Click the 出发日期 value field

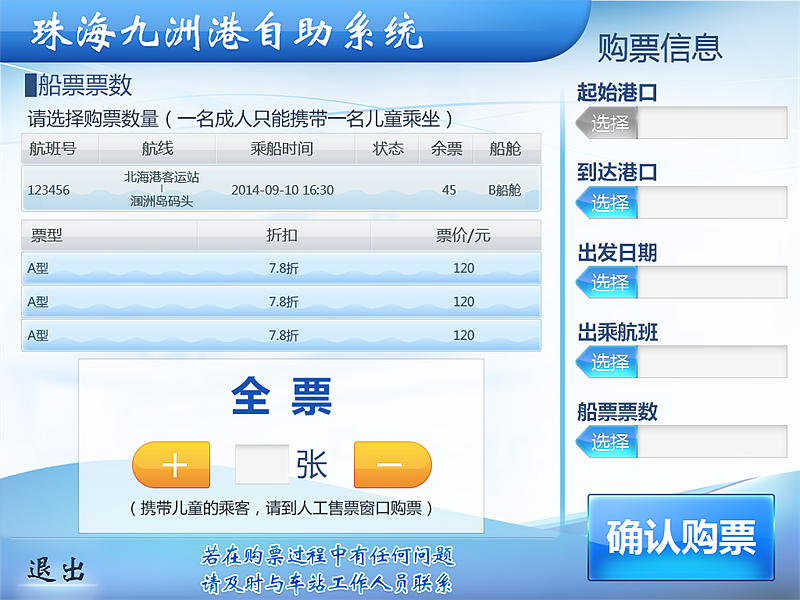(712, 282)
